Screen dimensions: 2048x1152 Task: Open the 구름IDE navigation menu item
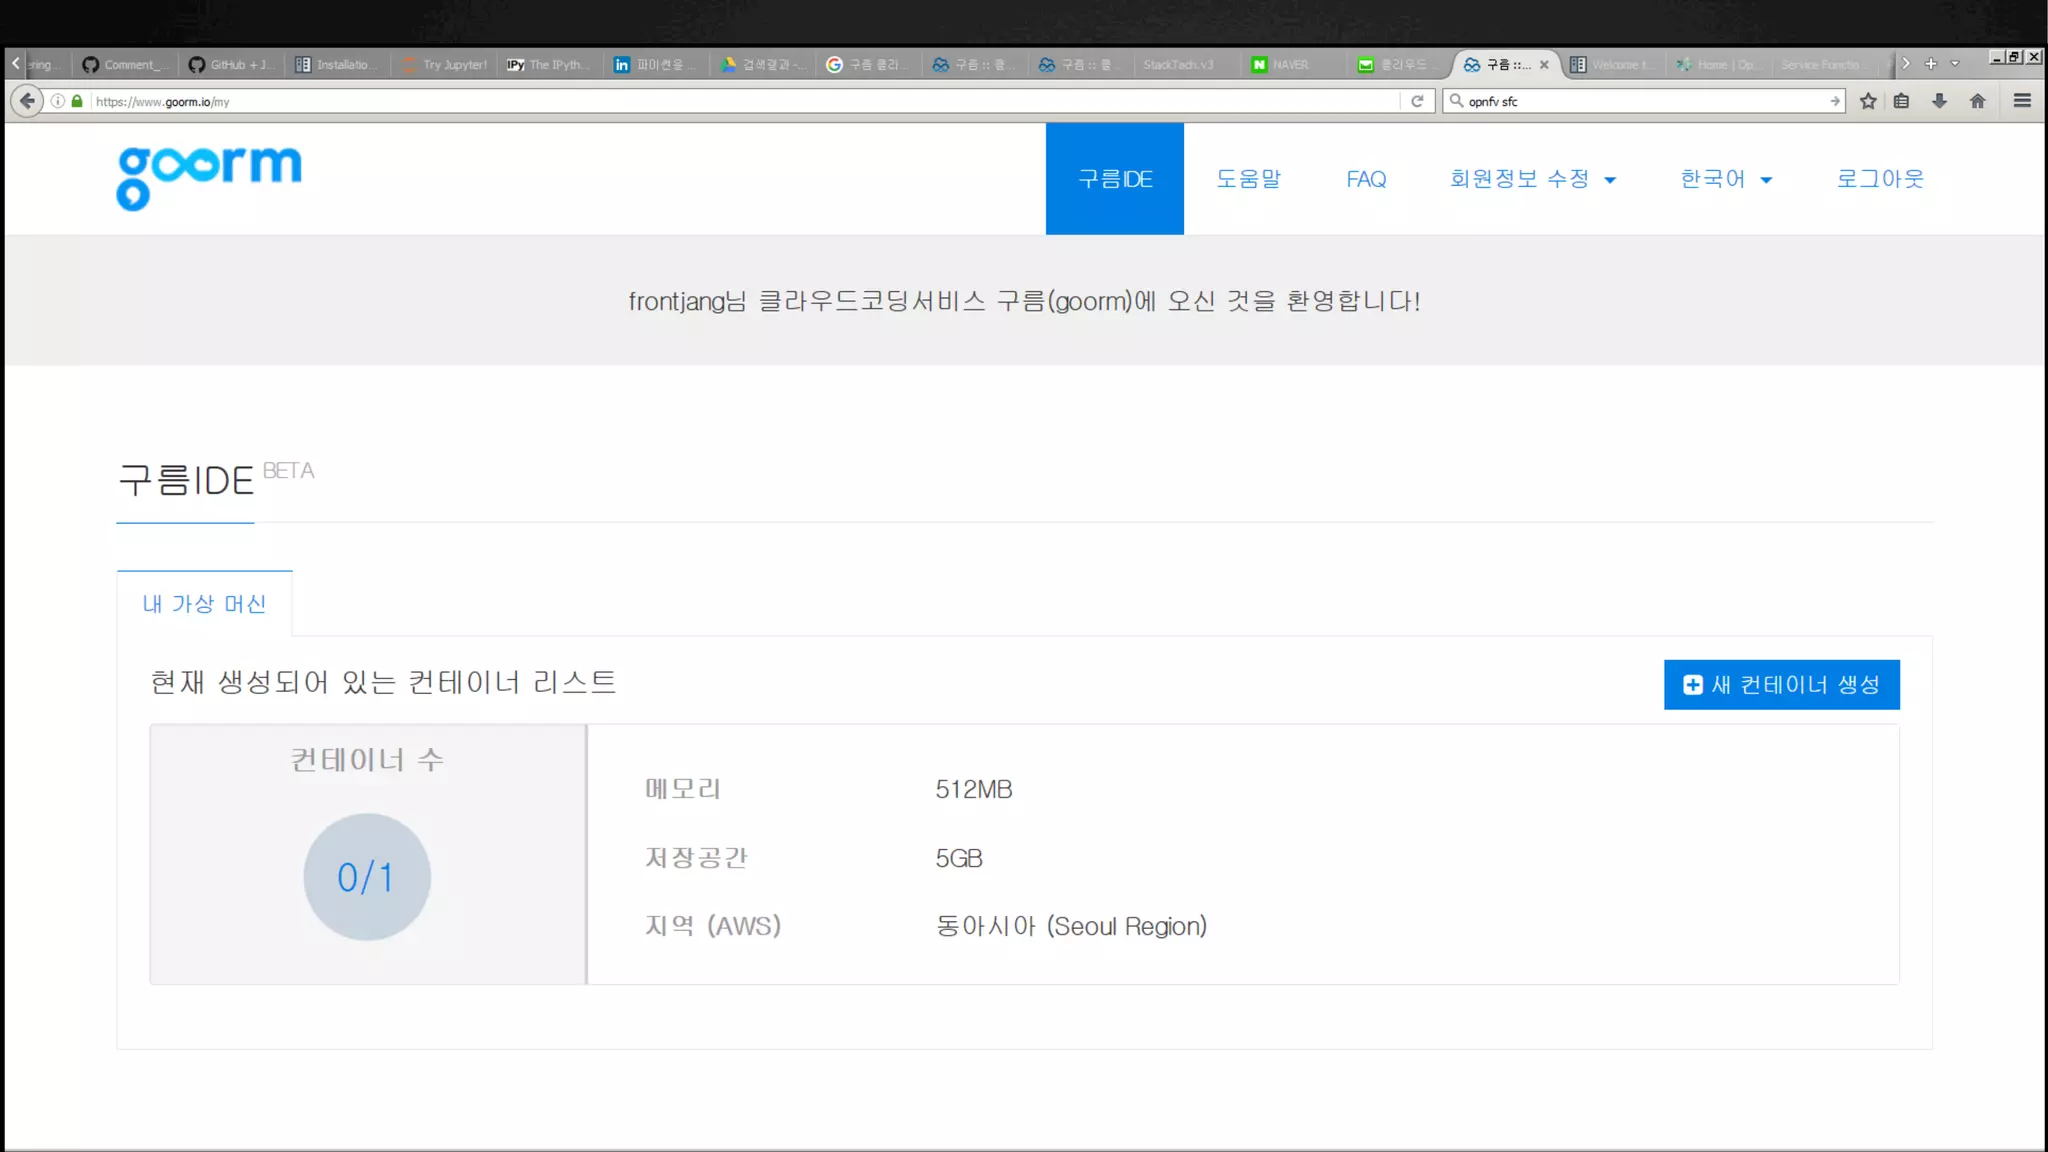[1114, 179]
